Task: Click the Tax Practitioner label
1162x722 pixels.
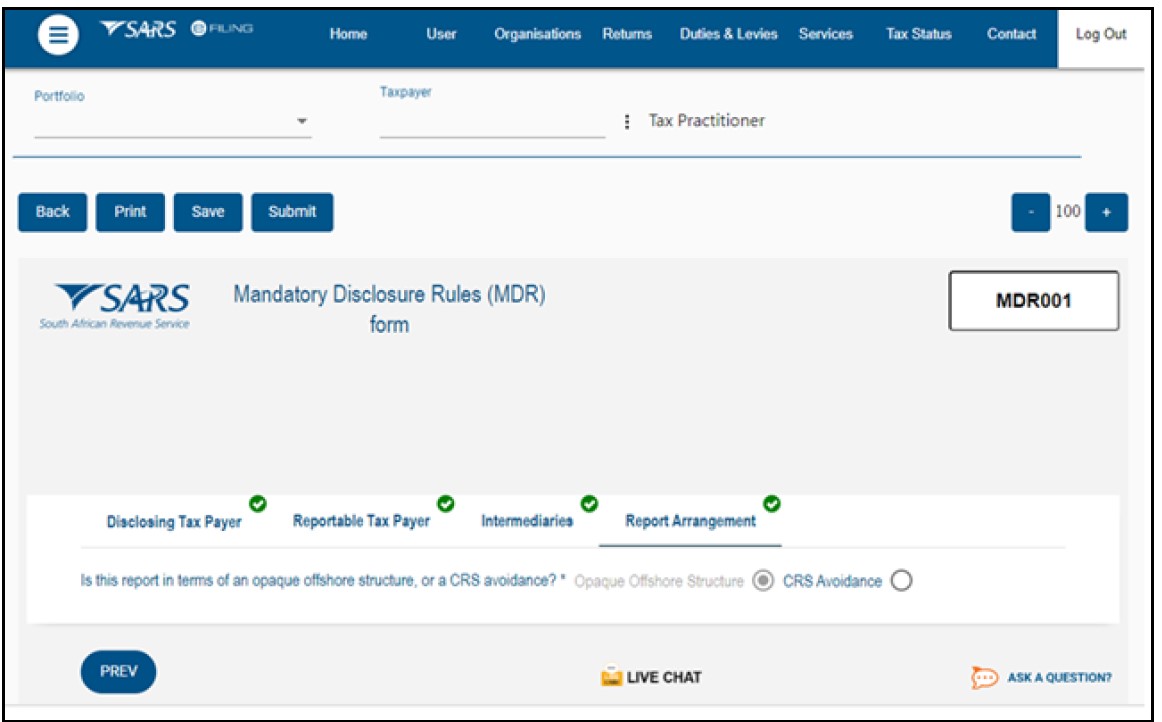Action: pos(706,121)
